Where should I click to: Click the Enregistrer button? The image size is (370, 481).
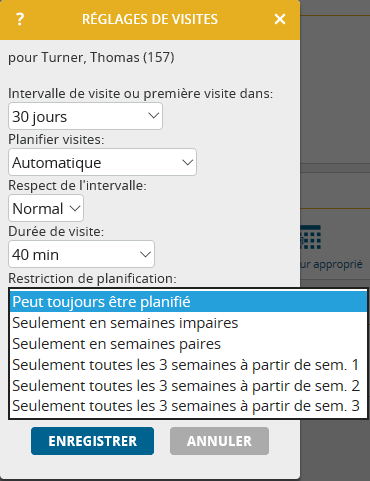coord(92,441)
